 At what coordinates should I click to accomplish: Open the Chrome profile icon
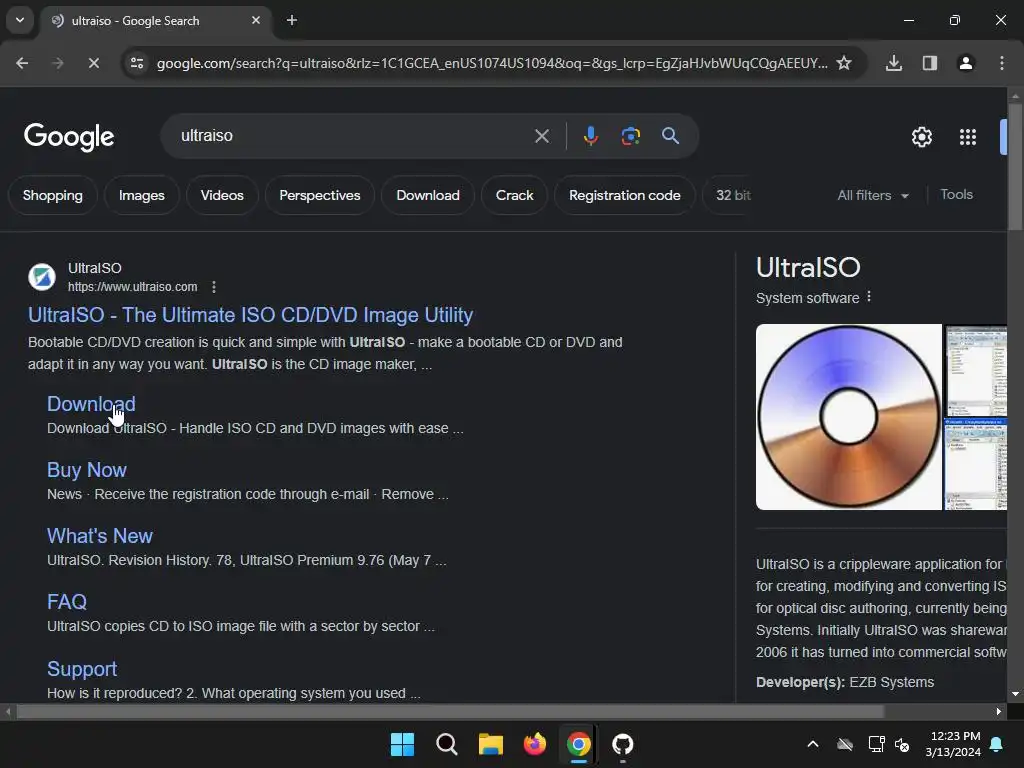tap(966, 63)
